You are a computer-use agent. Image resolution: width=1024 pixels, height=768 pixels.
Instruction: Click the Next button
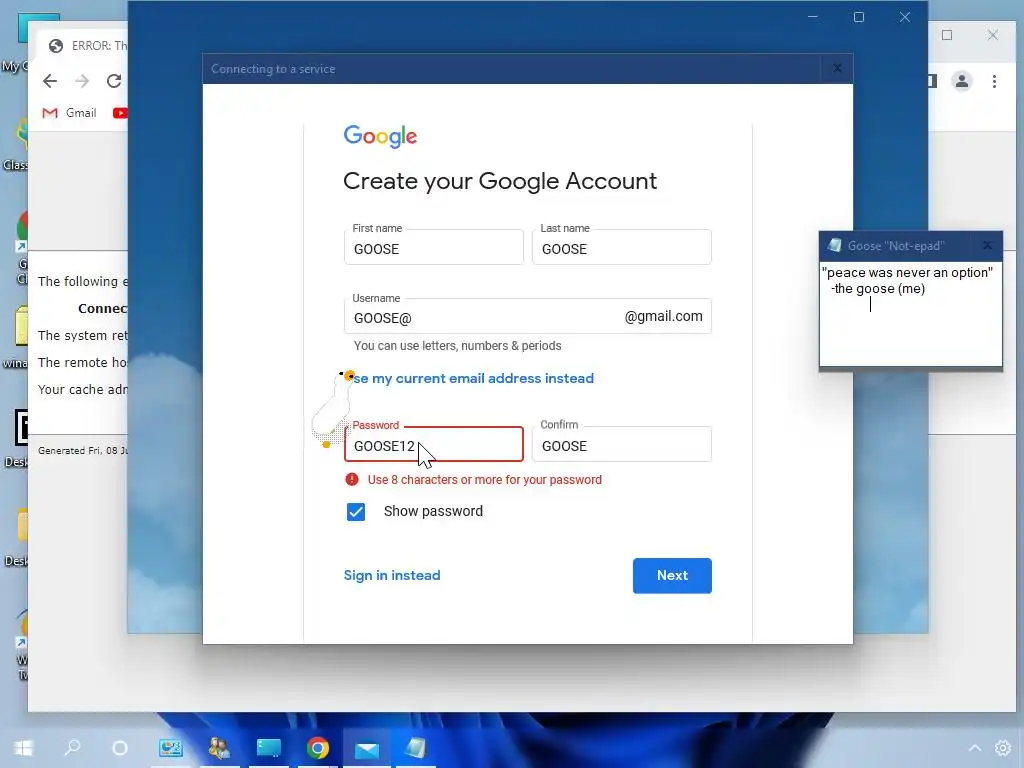pos(672,575)
